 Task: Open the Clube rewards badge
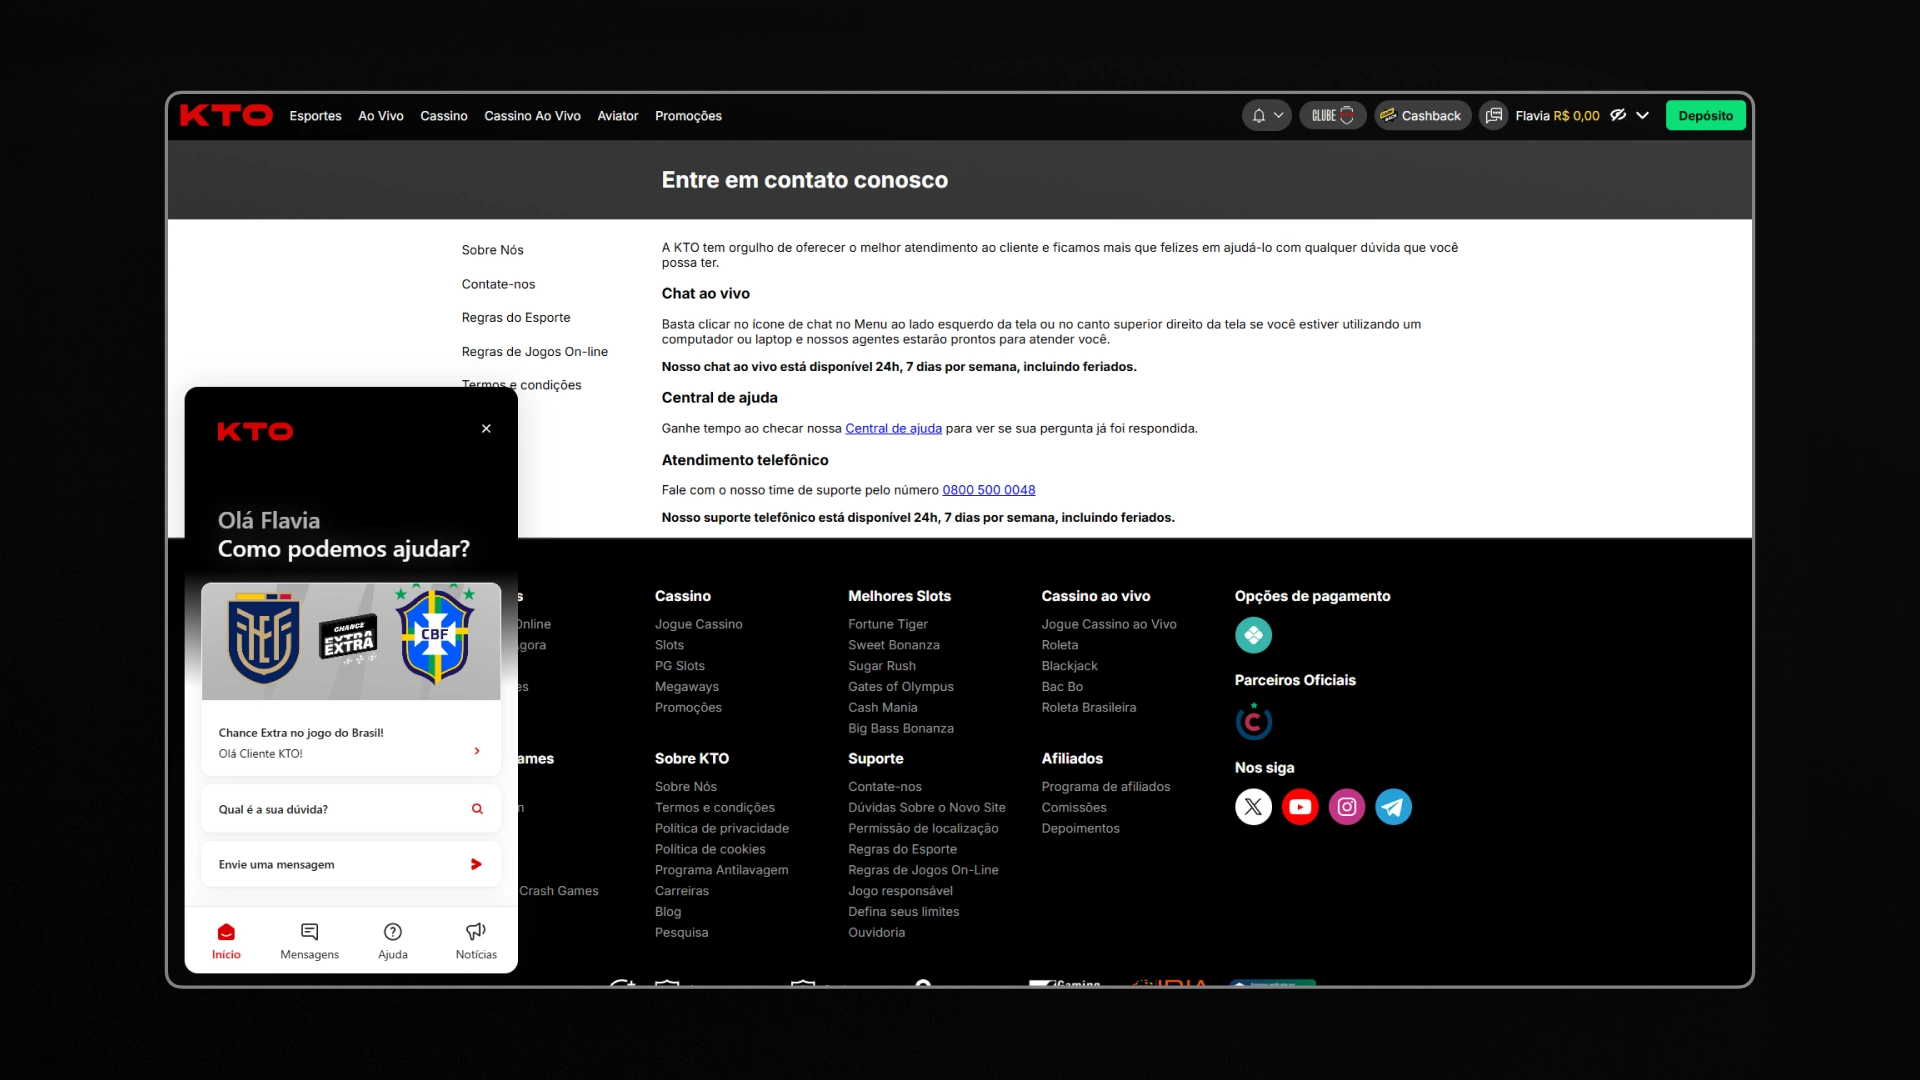pyautogui.click(x=1332, y=116)
